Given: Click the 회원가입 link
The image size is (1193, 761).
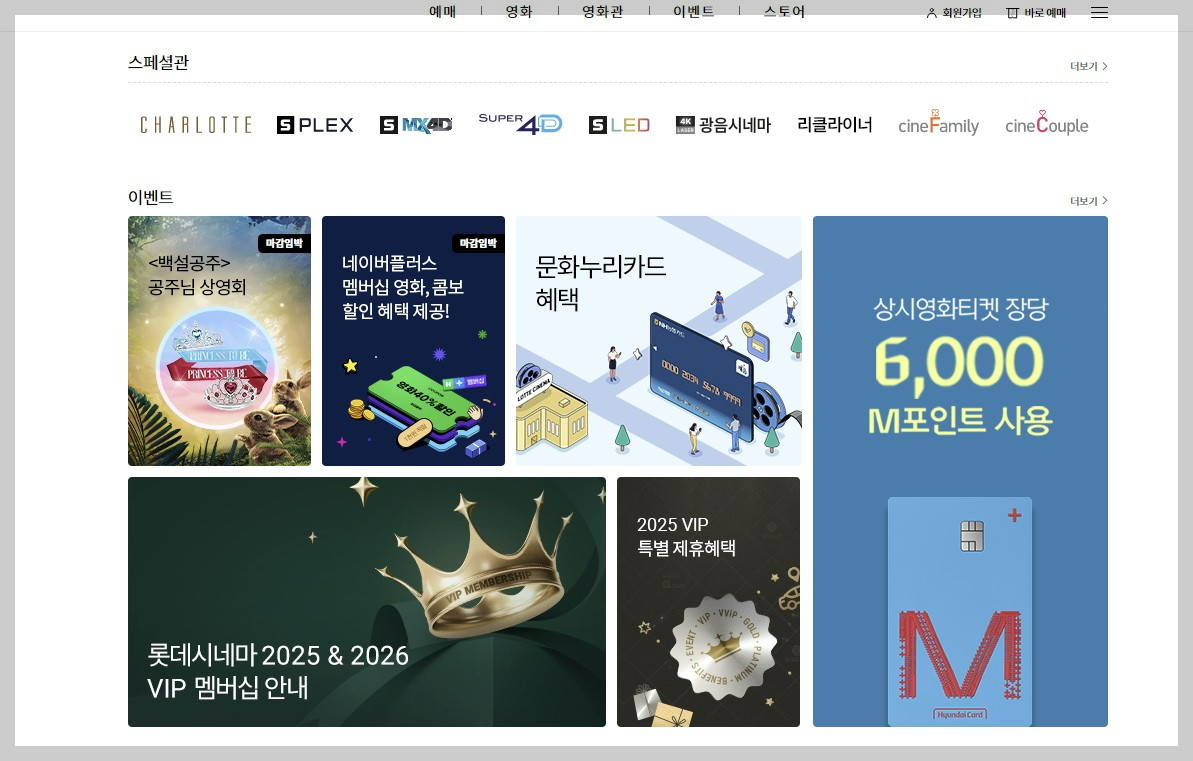Looking at the screenshot, I should coord(962,13).
